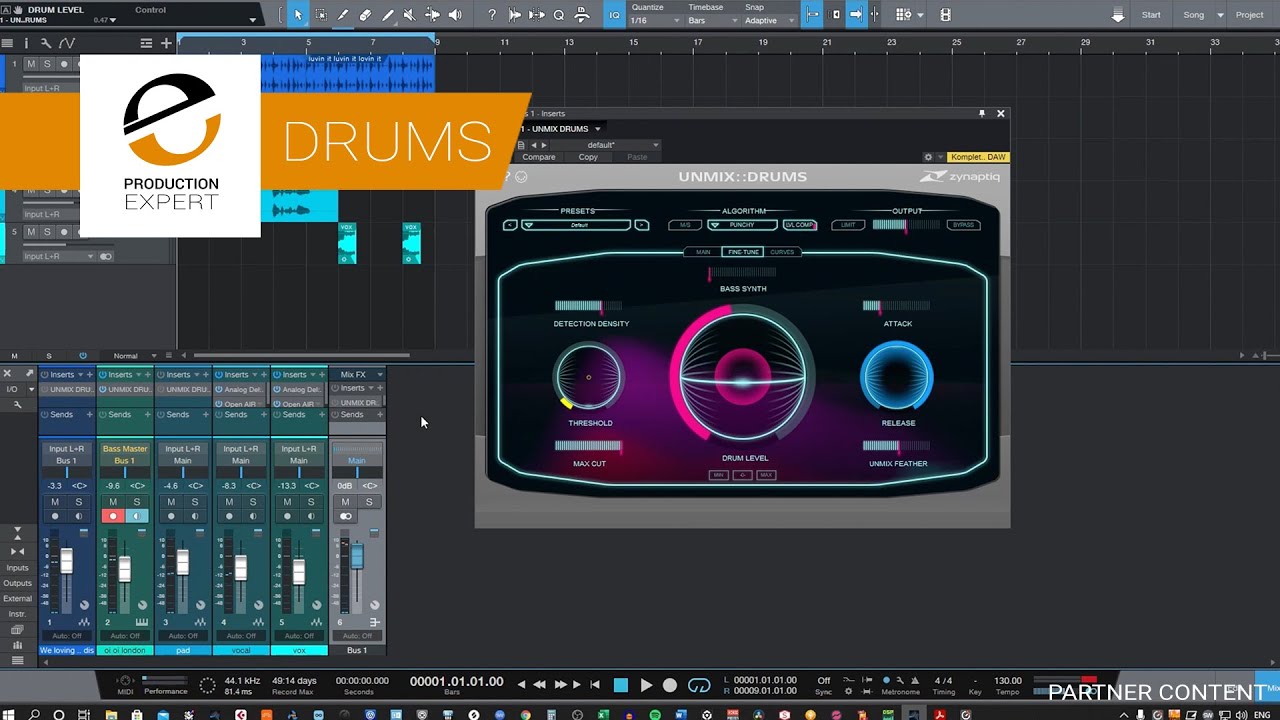Mute the pad channel
Screen dimensions: 1280x720
click(x=171, y=502)
